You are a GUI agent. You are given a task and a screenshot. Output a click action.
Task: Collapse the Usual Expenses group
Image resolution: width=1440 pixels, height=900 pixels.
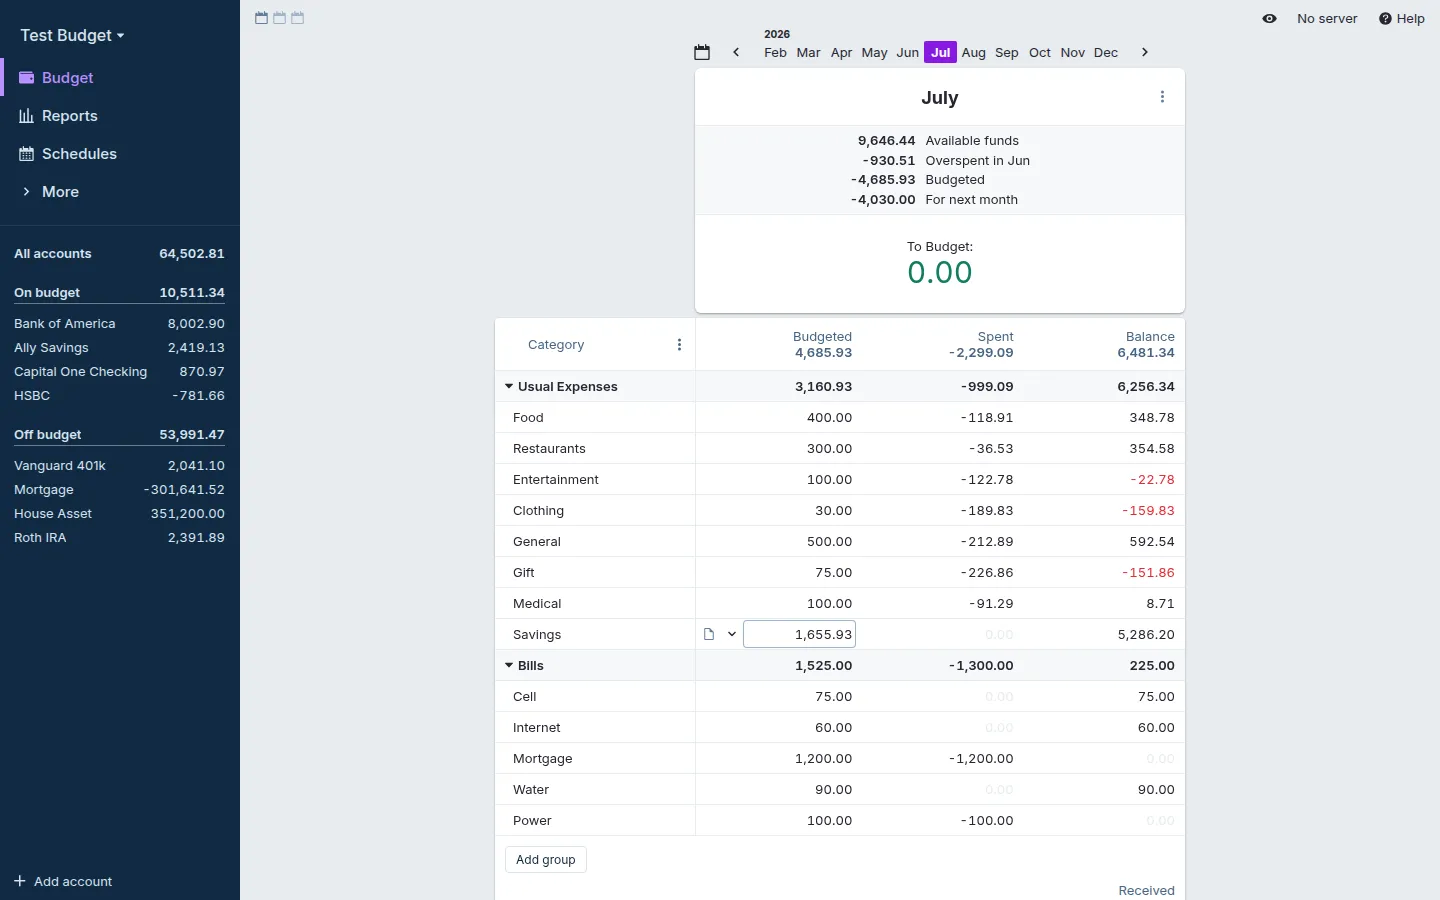509,386
